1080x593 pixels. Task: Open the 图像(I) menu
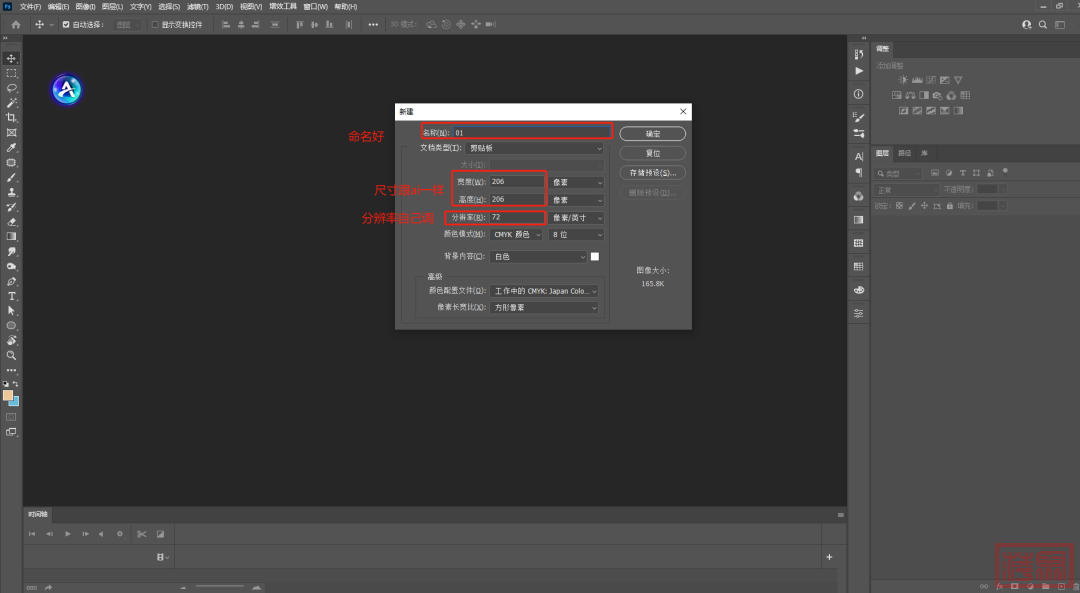point(85,6)
